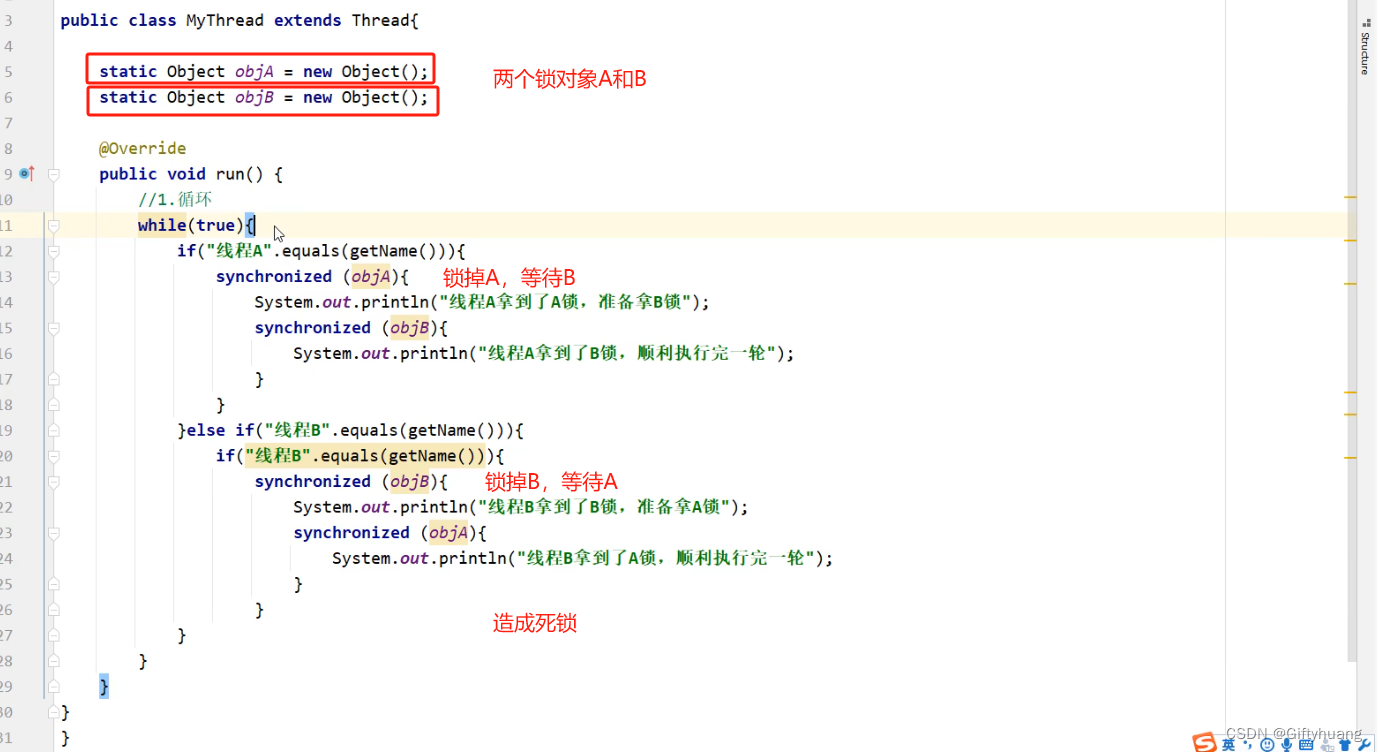The height and width of the screenshot is (752, 1377).
Task: Click class name MyThread in declaration
Action: [x=226, y=20]
